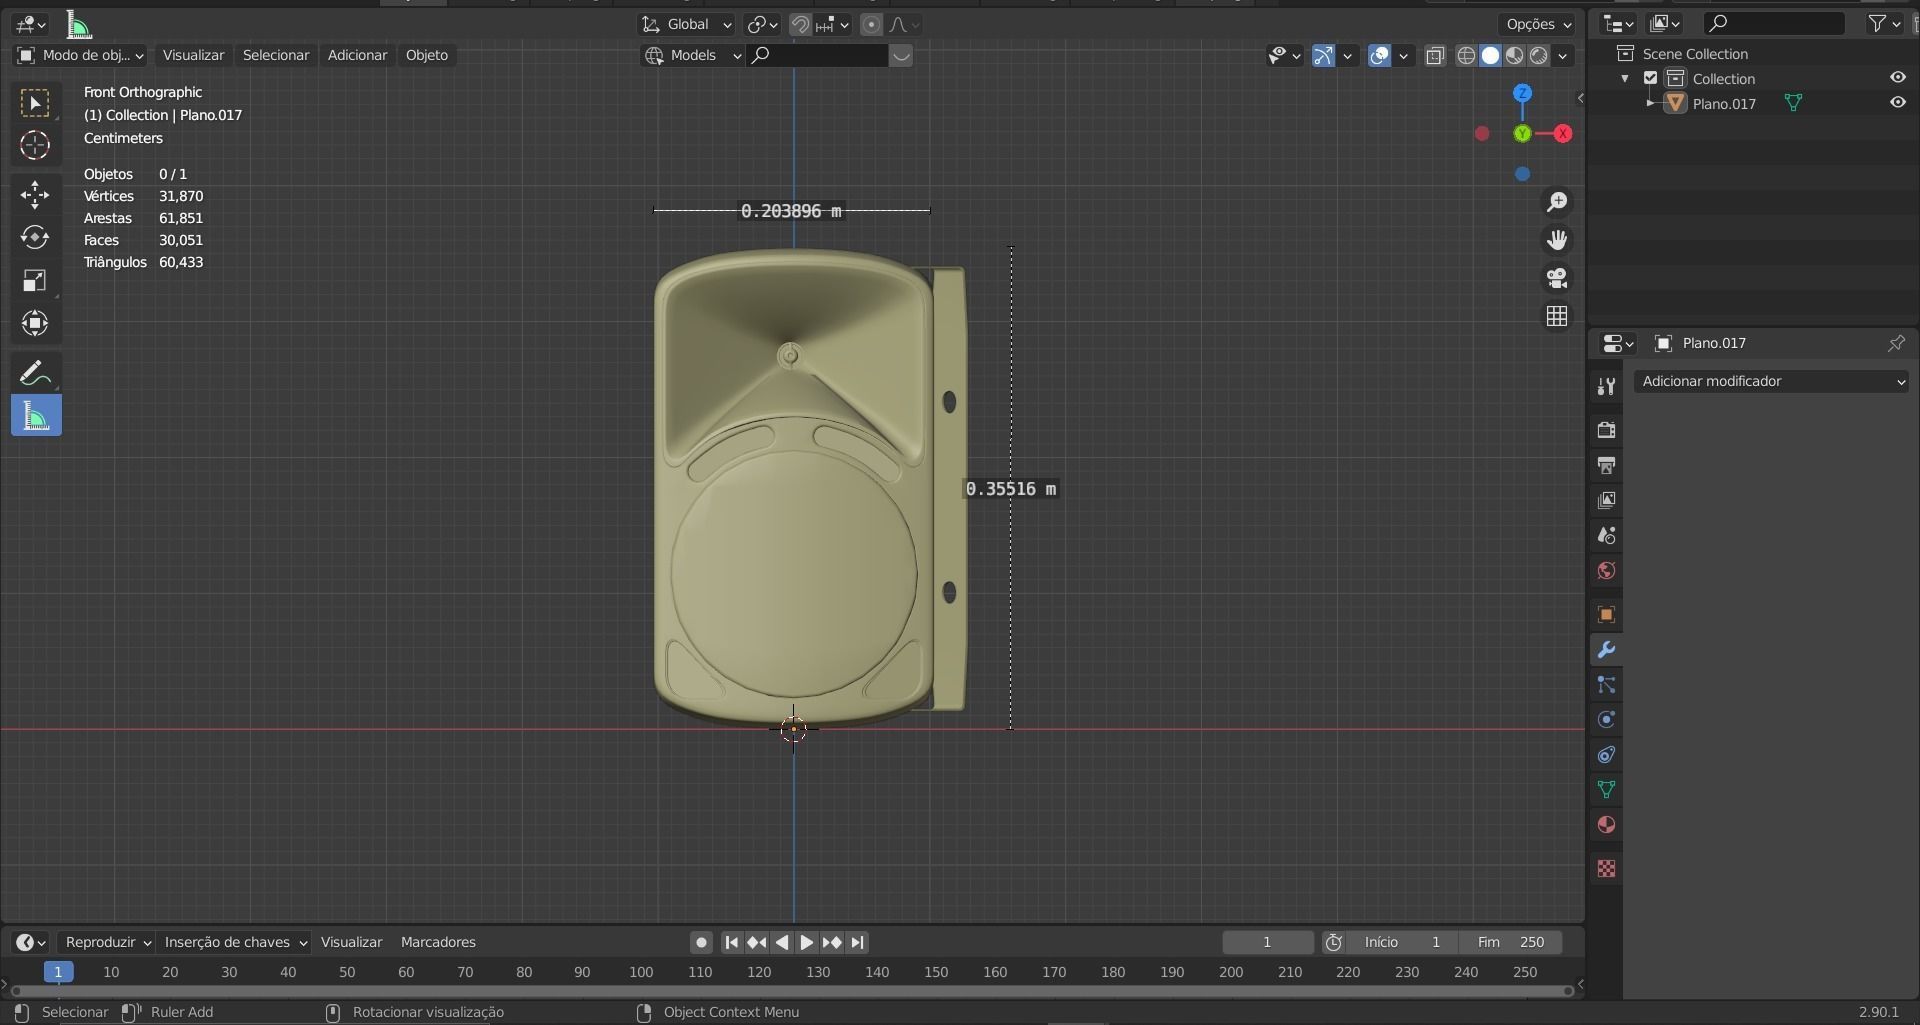The image size is (1920, 1025).
Task: Click the zoom viewport magnifier icon
Action: tap(1557, 202)
